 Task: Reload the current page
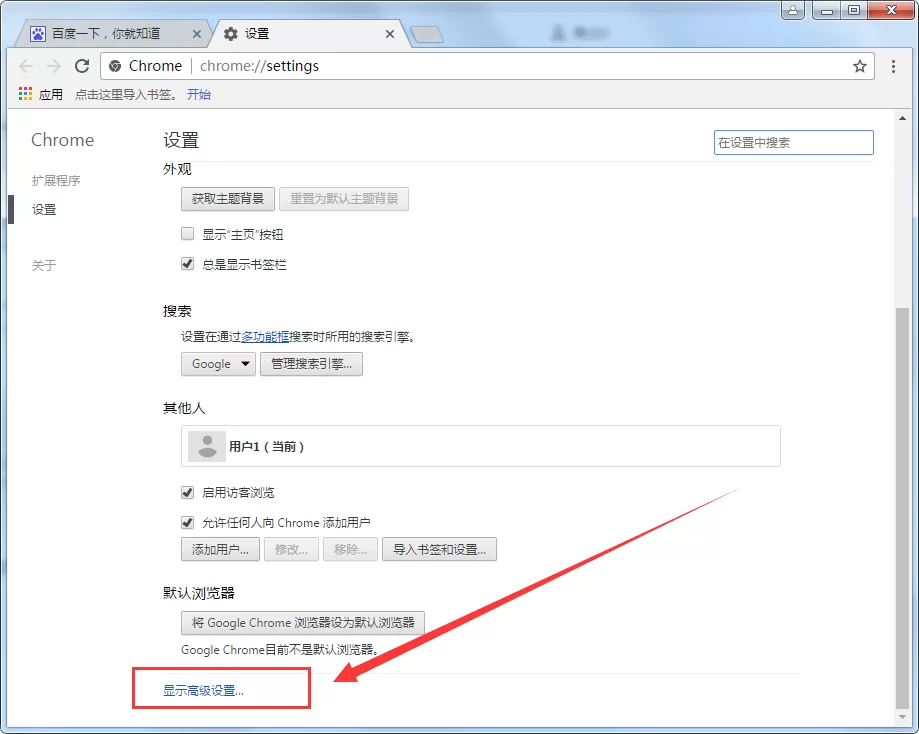[82, 66]
